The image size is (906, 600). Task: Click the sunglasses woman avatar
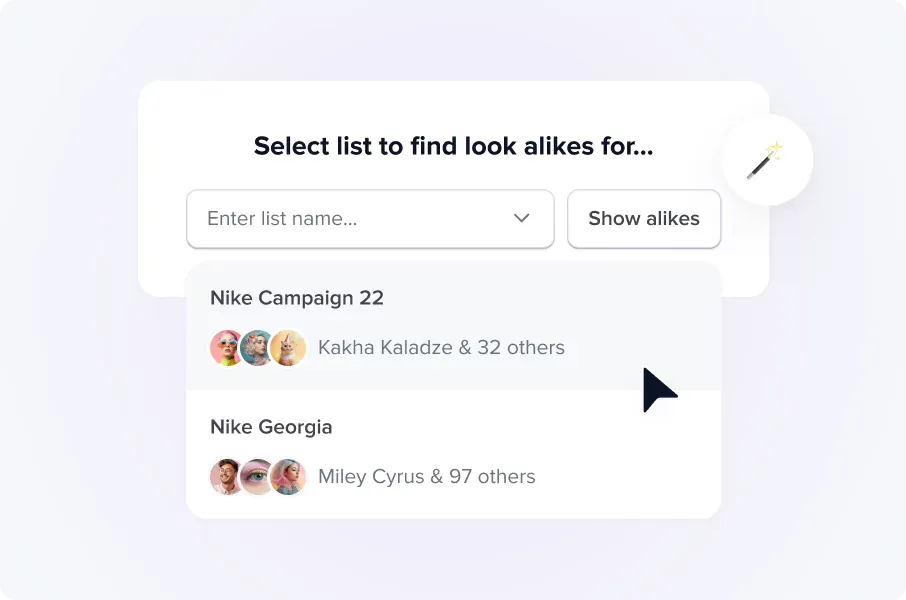[226, 347]
